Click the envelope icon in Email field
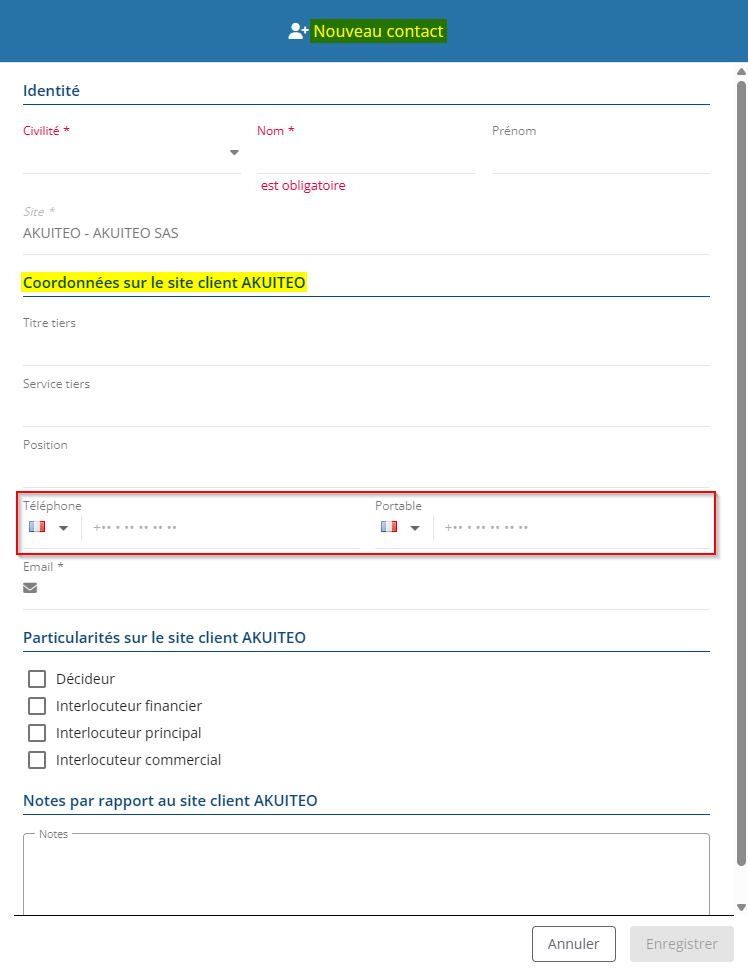Screen dimensions: 748x971 tap(30, 588)
